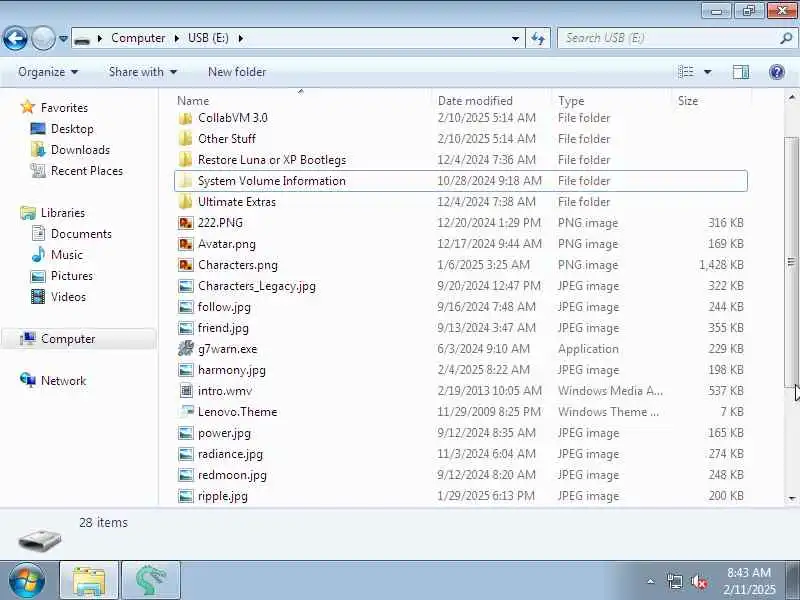
Task: Open Desktop in Favorites
Action: pos(72,129)
